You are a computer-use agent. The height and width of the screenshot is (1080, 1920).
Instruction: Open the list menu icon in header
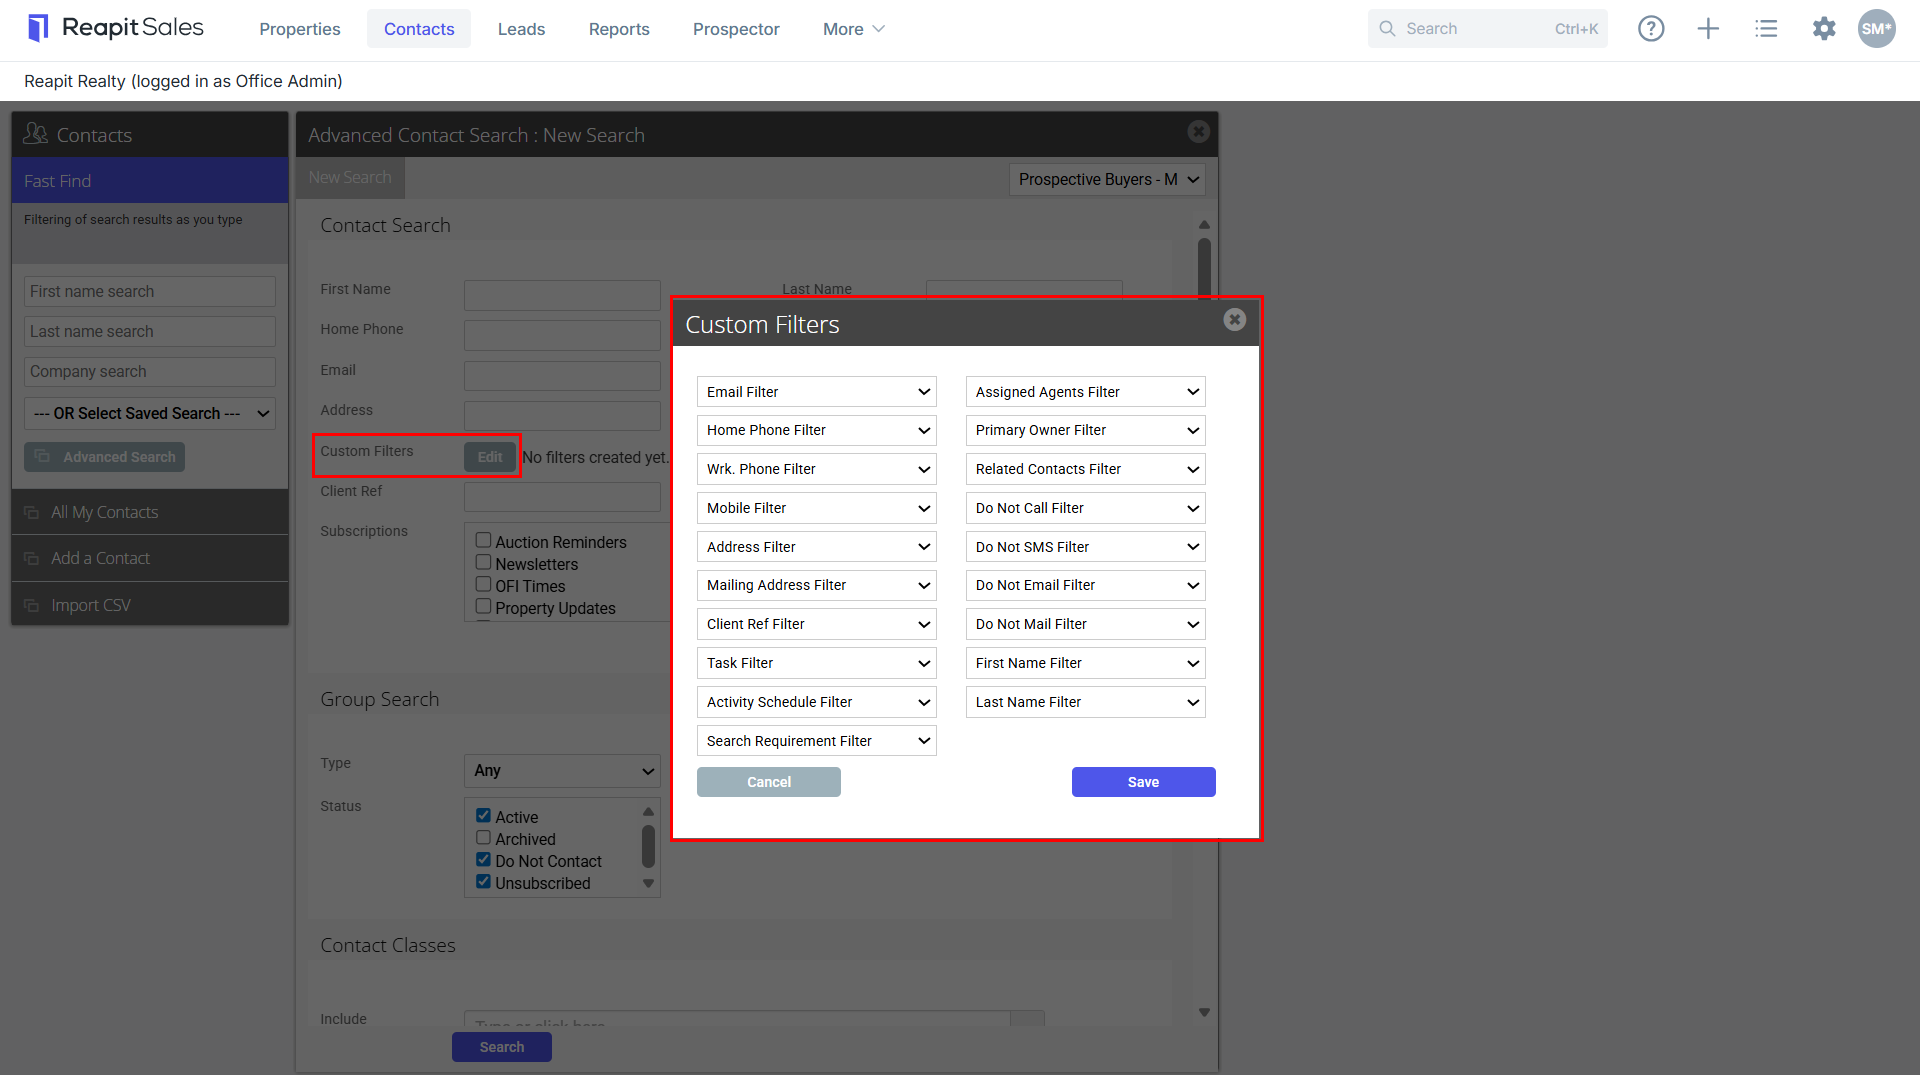(x=1766, y=29)
